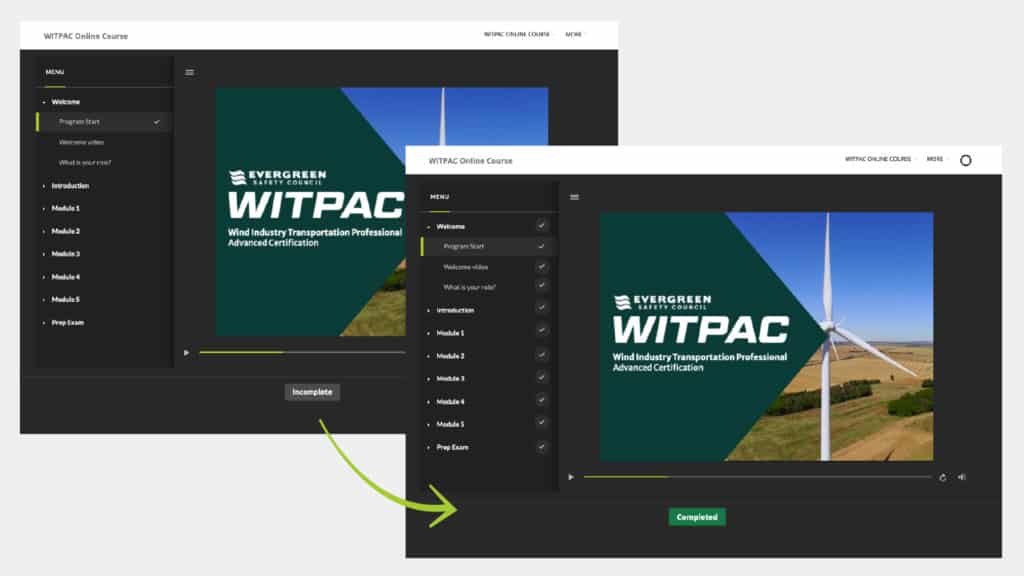Click What is your role checkmark, front window
The height and width of the screenshot is (576, 1024).
[541, 285]
